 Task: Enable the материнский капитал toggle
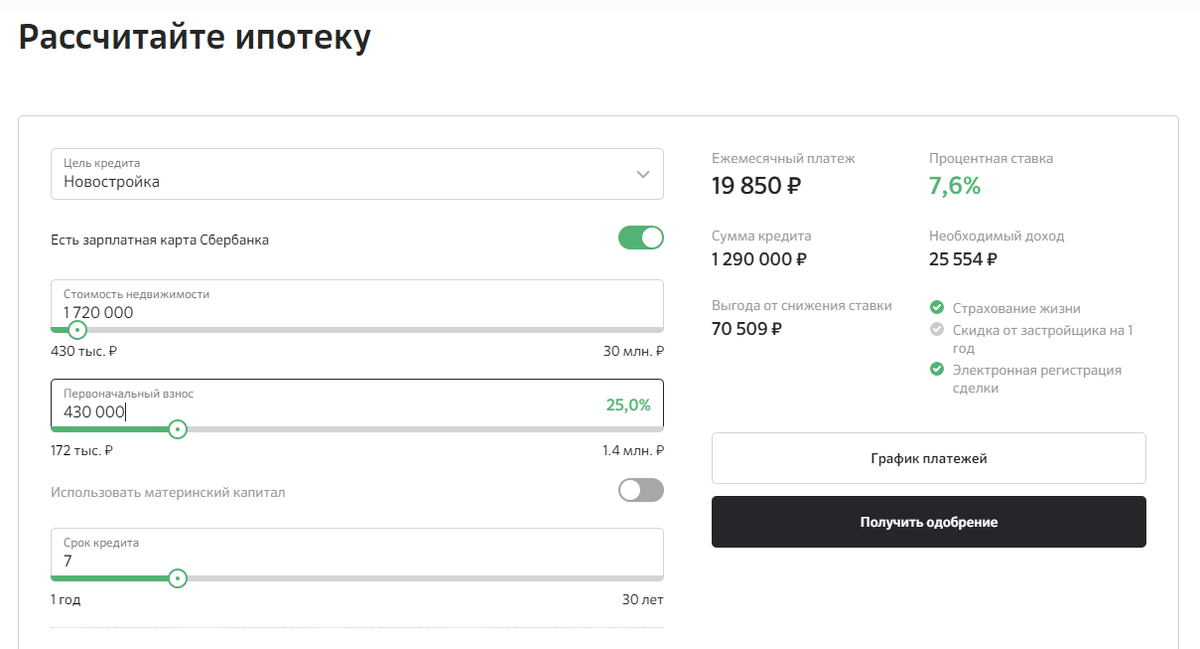click(x=641, y=490)
